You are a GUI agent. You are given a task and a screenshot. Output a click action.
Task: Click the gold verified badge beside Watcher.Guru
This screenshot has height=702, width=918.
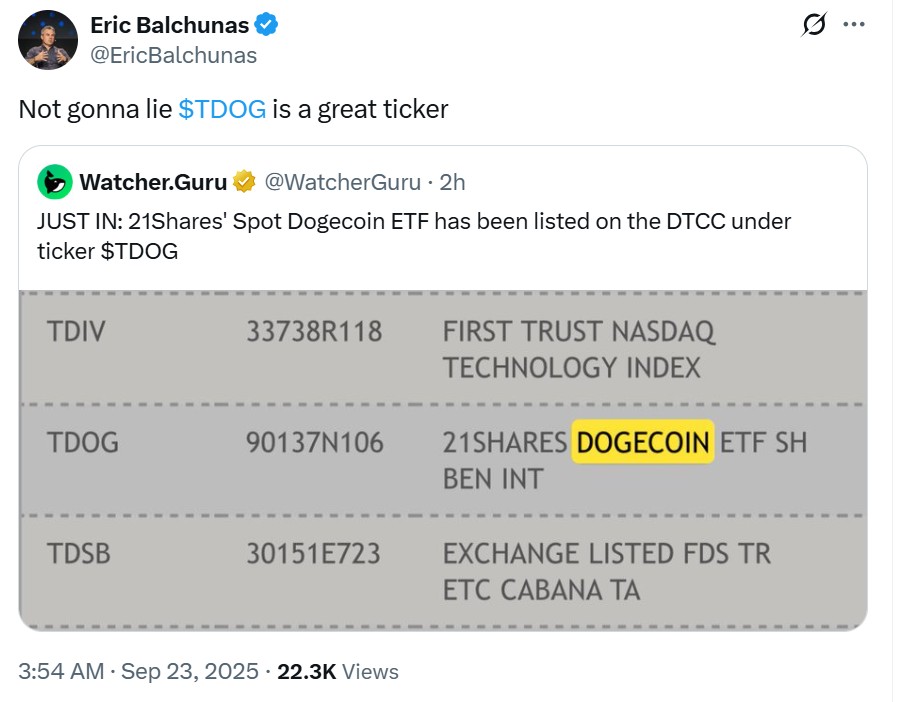[244, 182]
